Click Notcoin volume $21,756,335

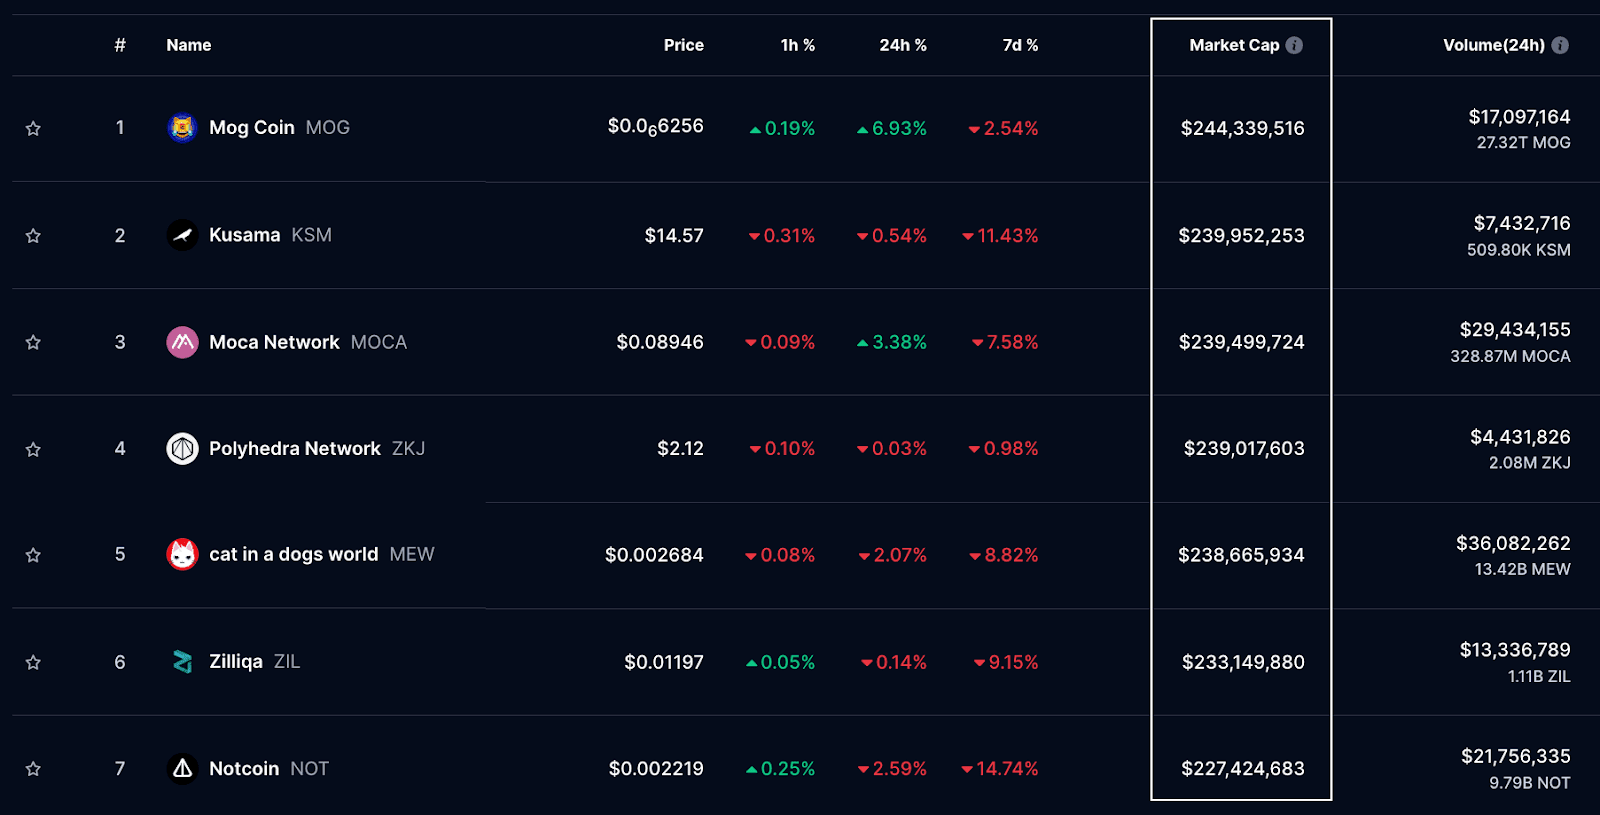[x=1516, y=757]
